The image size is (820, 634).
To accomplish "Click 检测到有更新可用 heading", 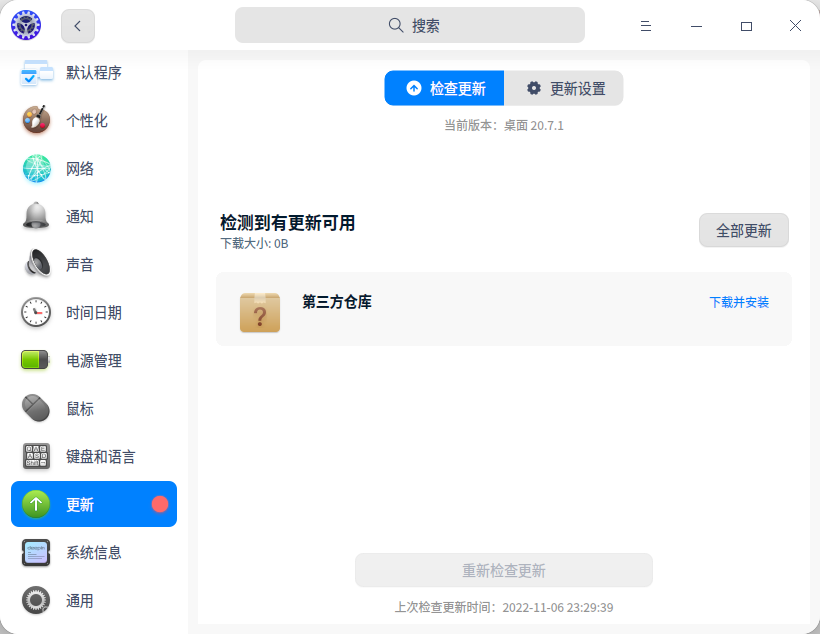I will coord(288,223).
